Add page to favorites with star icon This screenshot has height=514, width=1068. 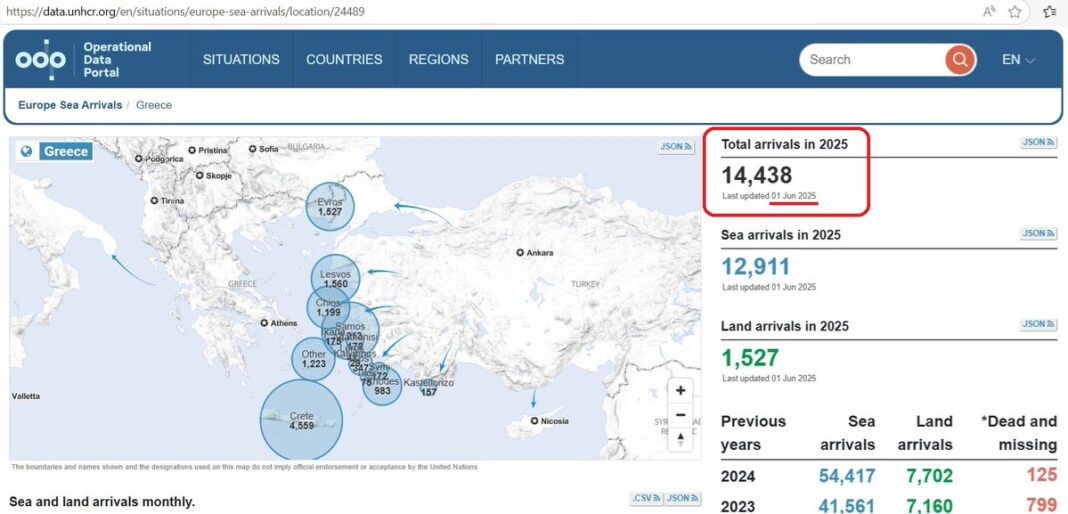click(x=1015, y=12)
